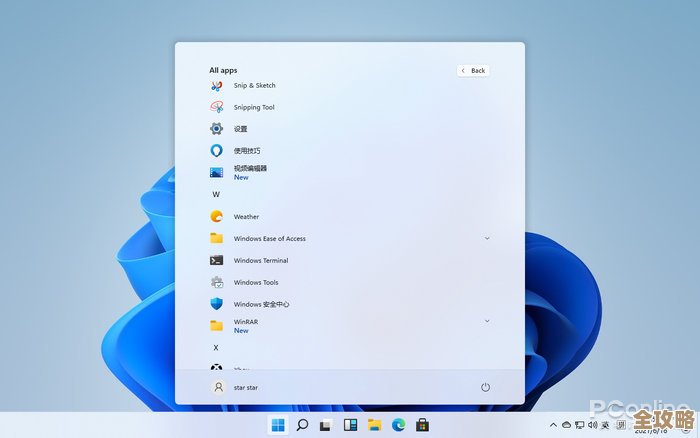The height and width of the screenshot is (438, 700).
Task: Open the star star account menu
Action: coord(235,388)
